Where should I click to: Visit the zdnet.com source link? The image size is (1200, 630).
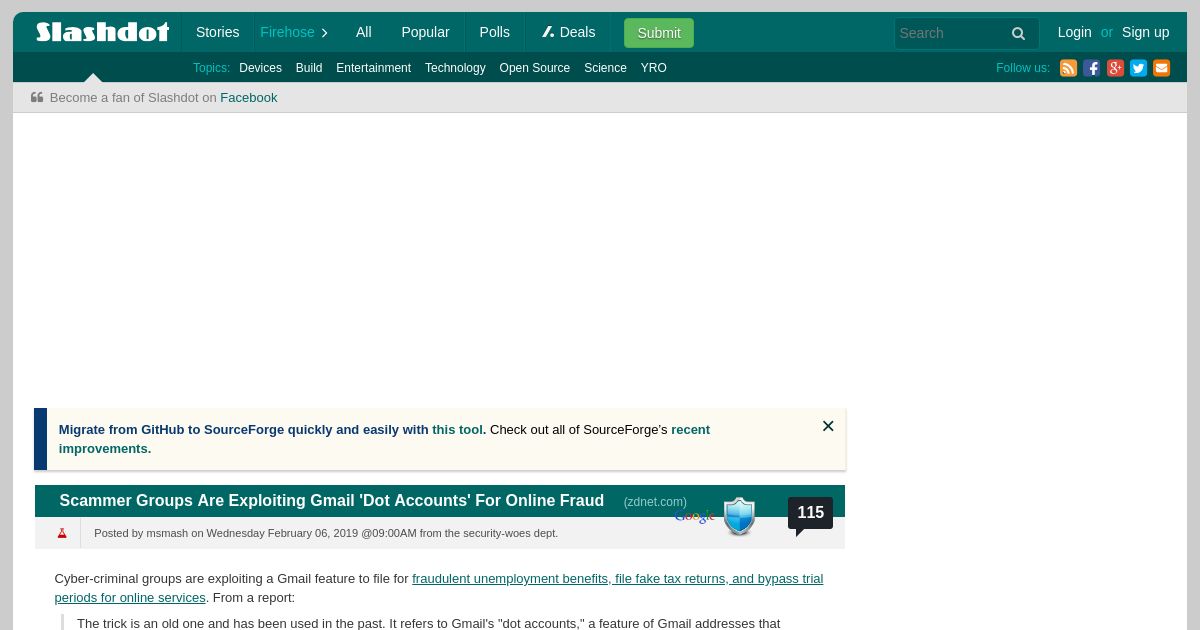point(655,502)
